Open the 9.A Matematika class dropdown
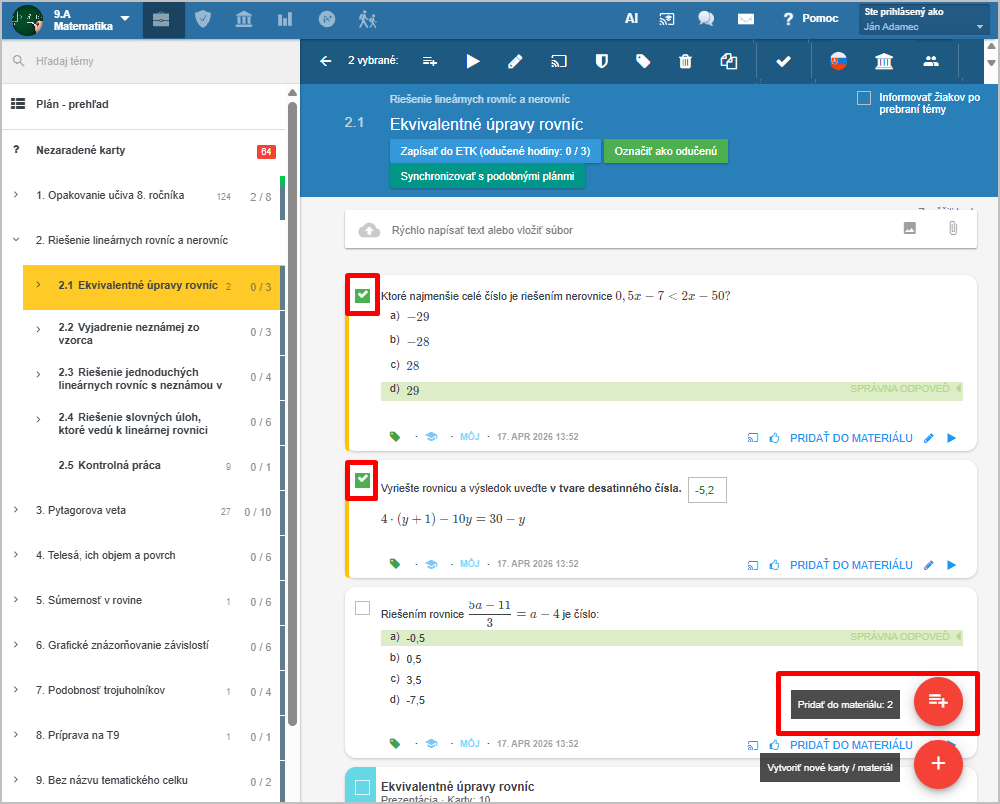1000x804 pixels. point(124,19)
